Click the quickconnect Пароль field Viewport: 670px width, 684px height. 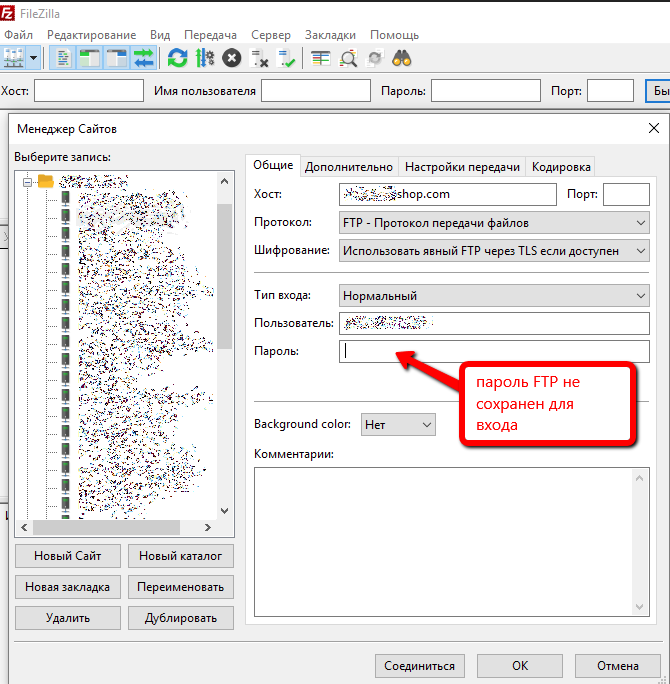[x=486, y=90]
